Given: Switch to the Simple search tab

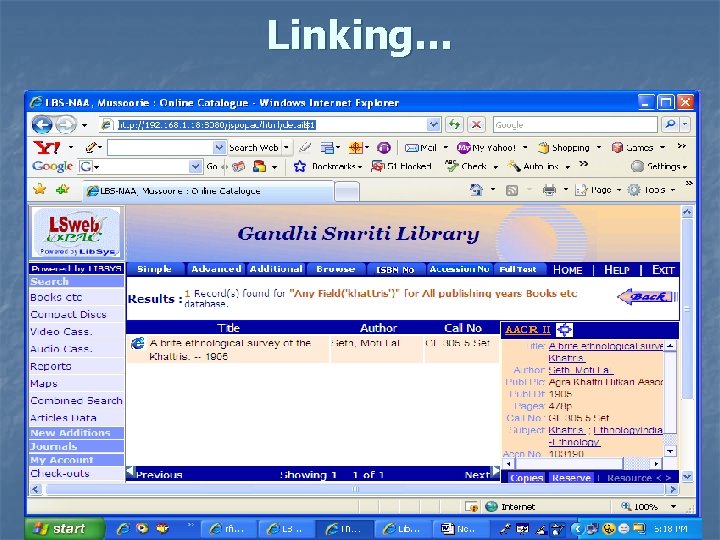Looking at the screenshot, I should (x=154, y=269).
